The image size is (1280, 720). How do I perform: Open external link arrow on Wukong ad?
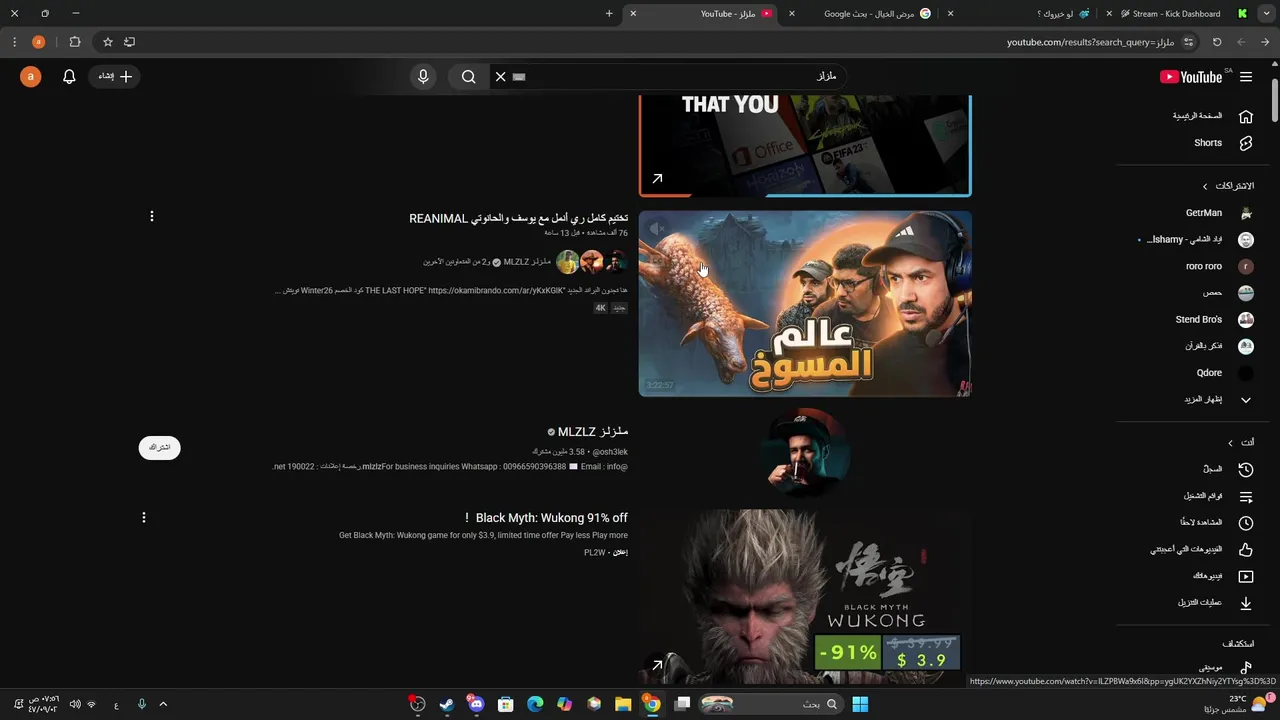(657, 665)
